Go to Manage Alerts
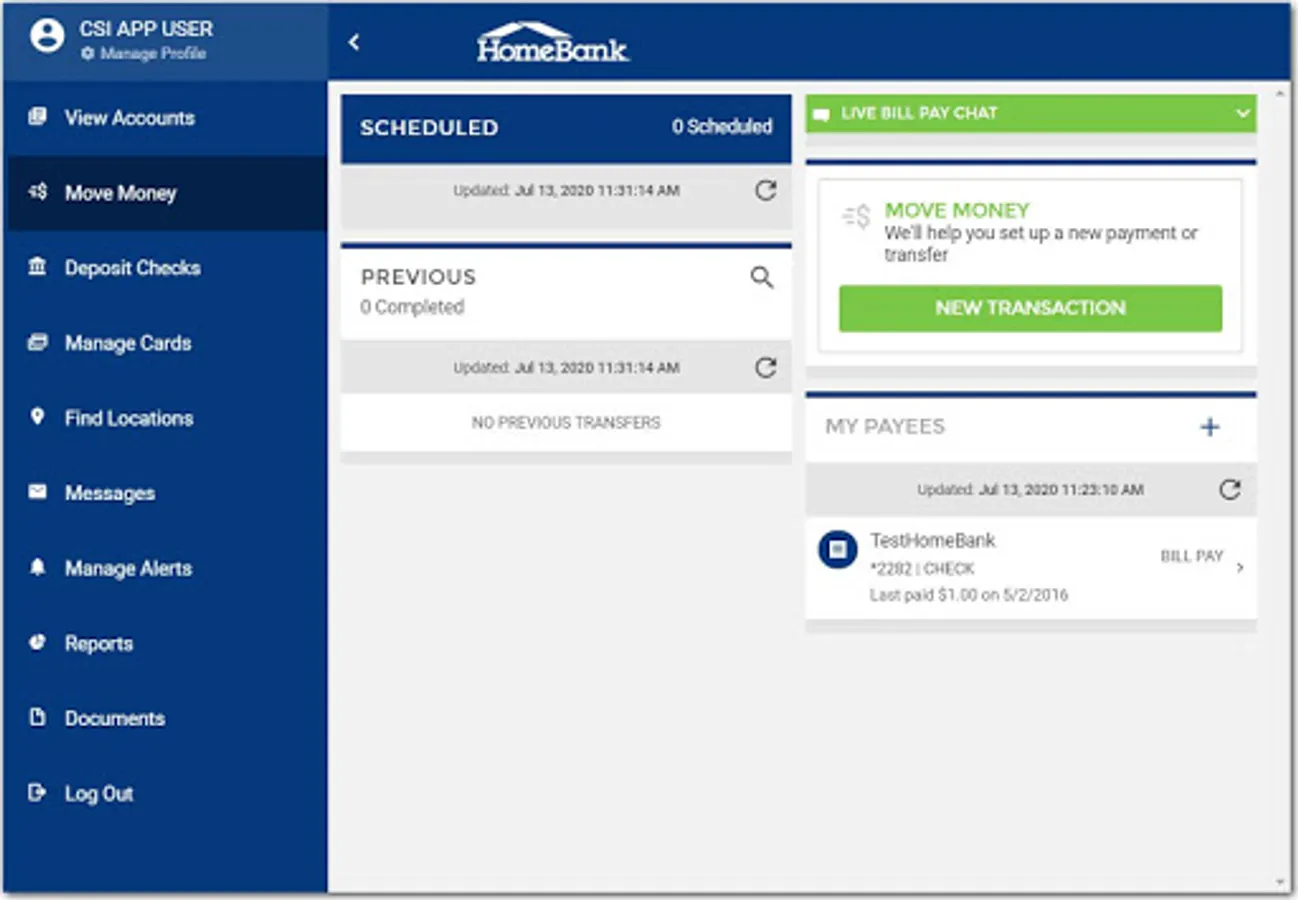This screenshot has width=1298, height=900. pyautogui.click(x=167, y=568)
